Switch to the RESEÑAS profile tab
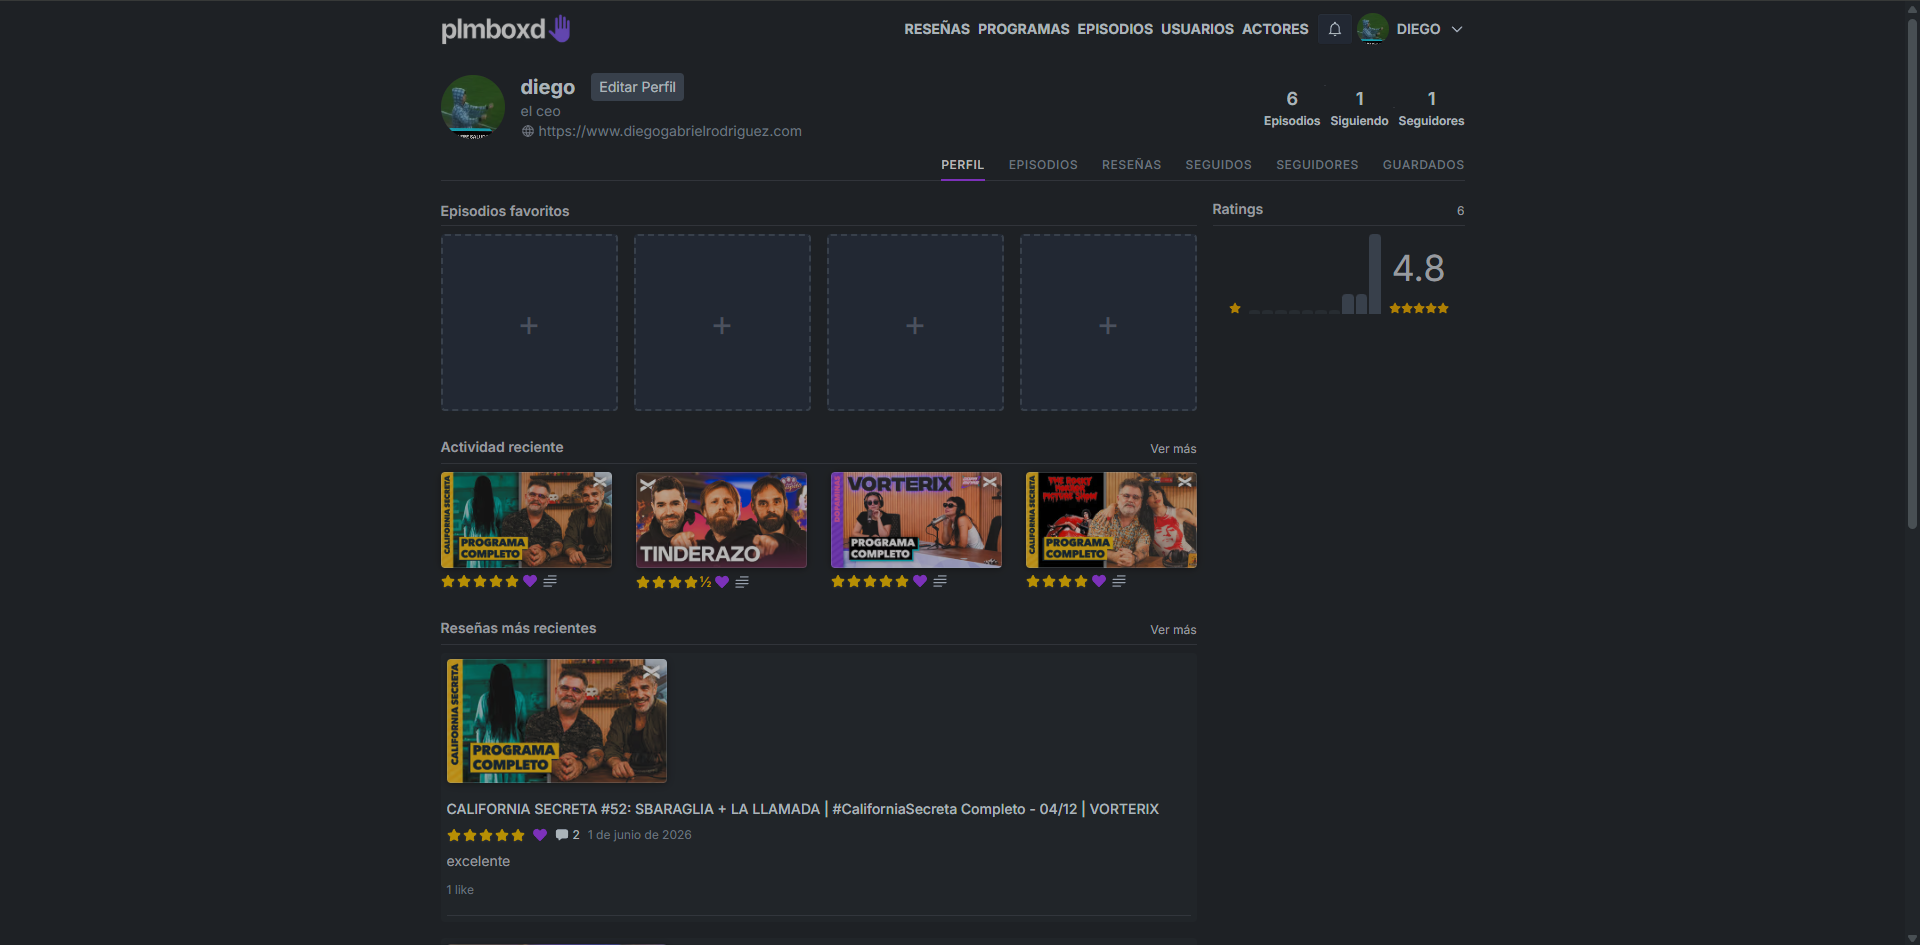1920x945 pixels. 1131,165
